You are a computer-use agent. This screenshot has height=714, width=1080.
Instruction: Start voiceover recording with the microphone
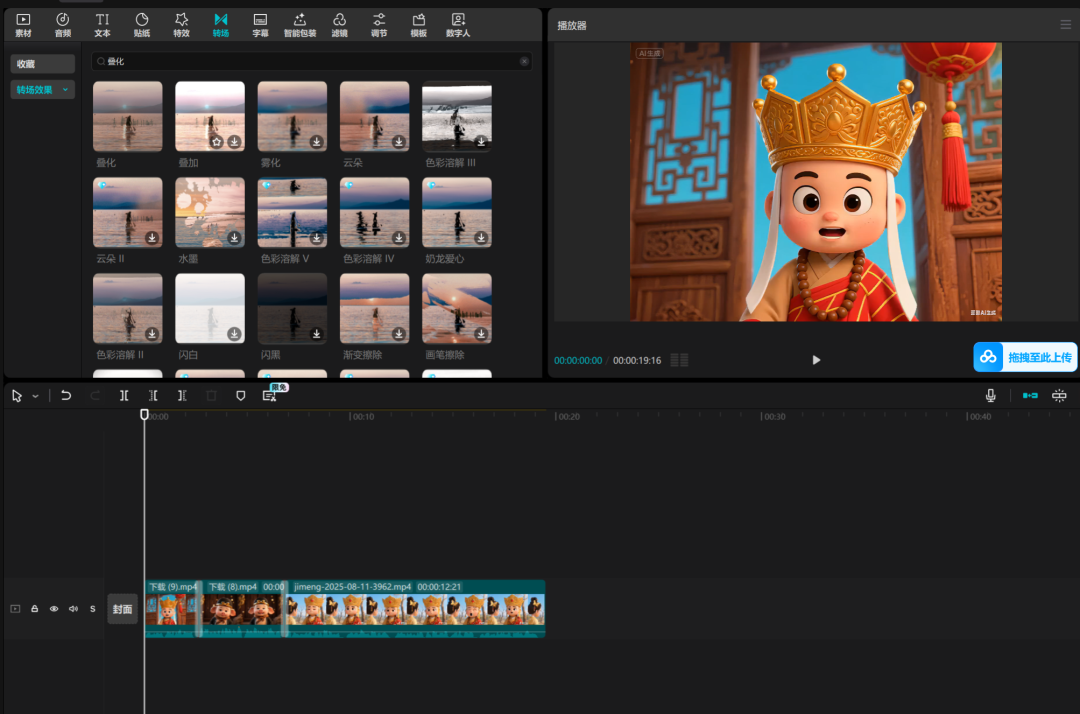click(990, 395)
